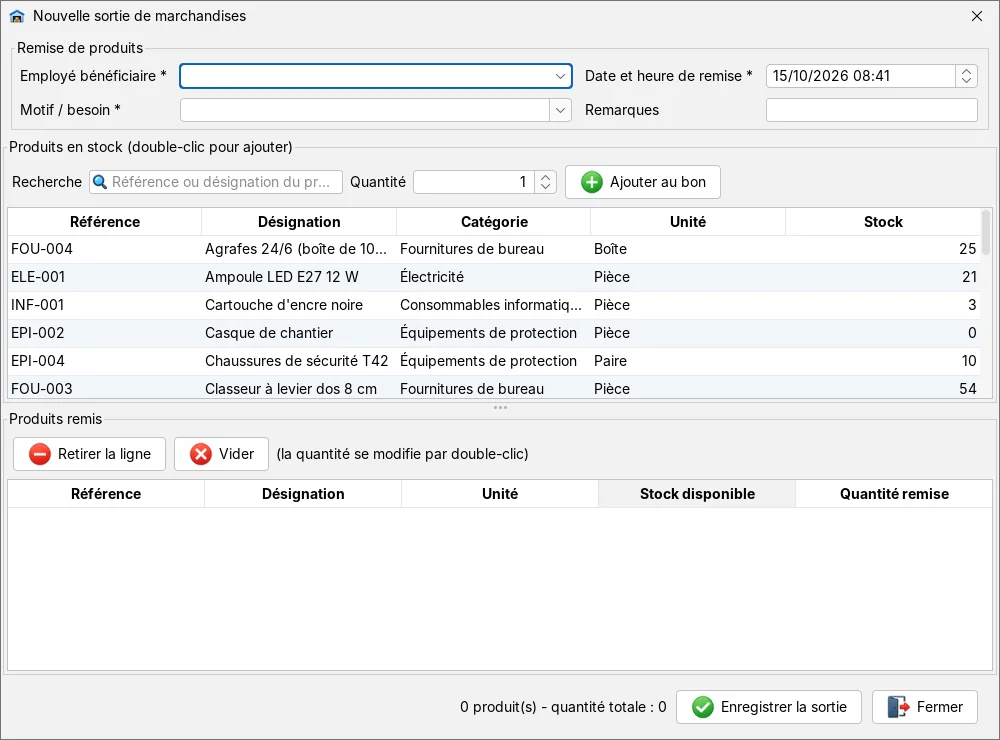
Task: Click the Électricité category cell
Action: 494,277
